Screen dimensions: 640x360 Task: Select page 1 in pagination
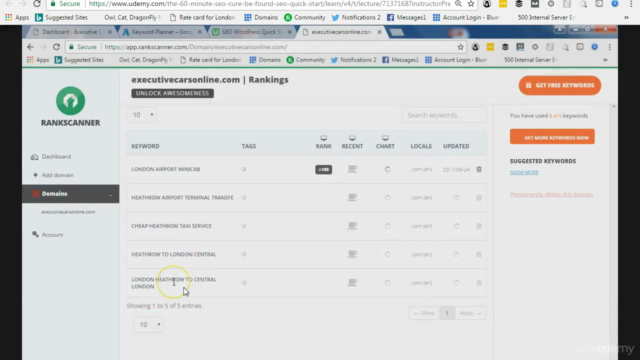447,313
